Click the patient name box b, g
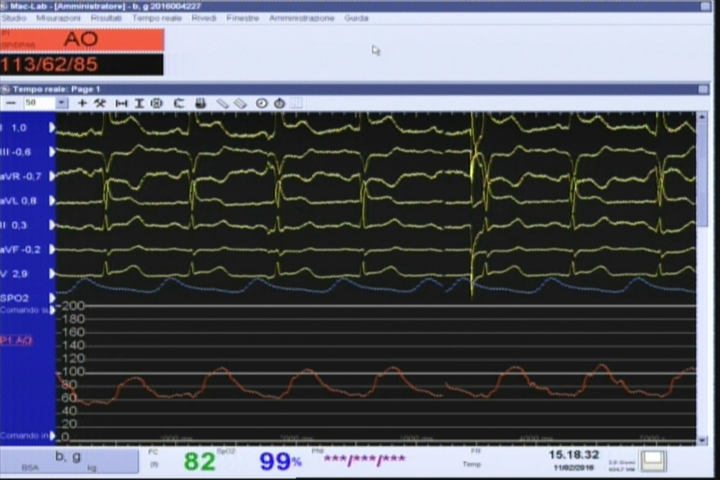 click(x=69, y=461)
